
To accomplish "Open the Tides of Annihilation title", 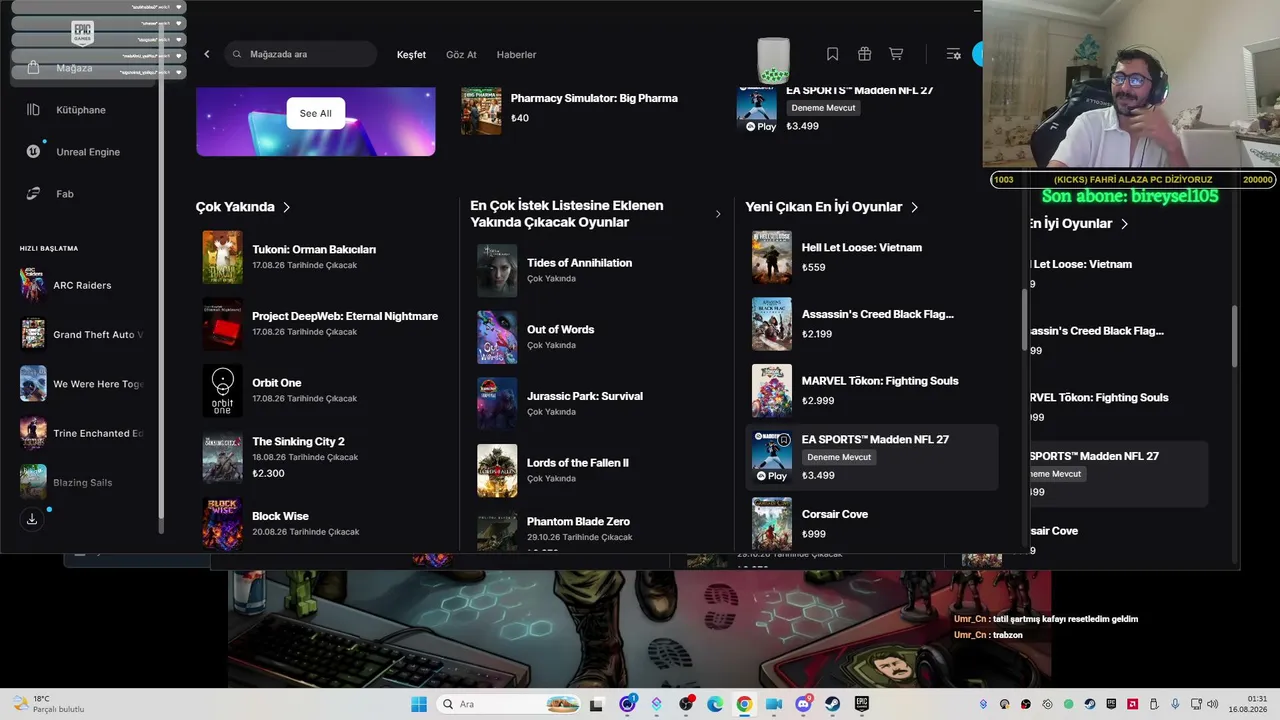I will click(x=579, y=263).
